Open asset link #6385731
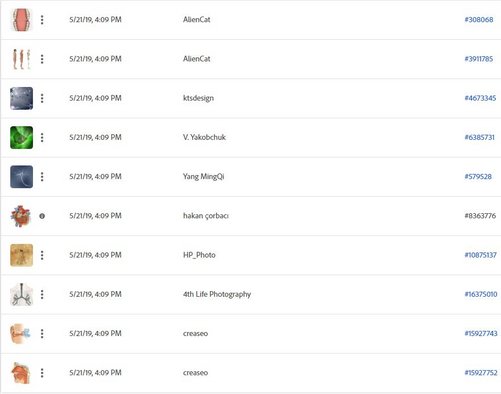The image size is (501, 394). tap(479, 137)
